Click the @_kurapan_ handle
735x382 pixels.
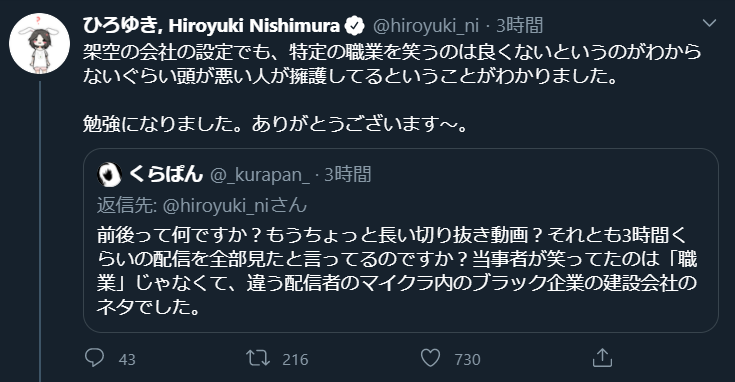(260, 175)
